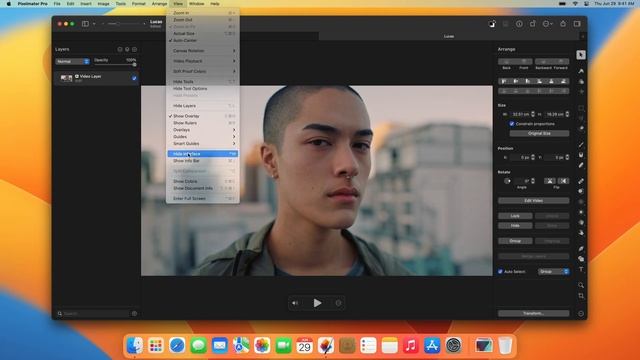
Task: Choose Actual Size from View menu
Action: (202, 33)
